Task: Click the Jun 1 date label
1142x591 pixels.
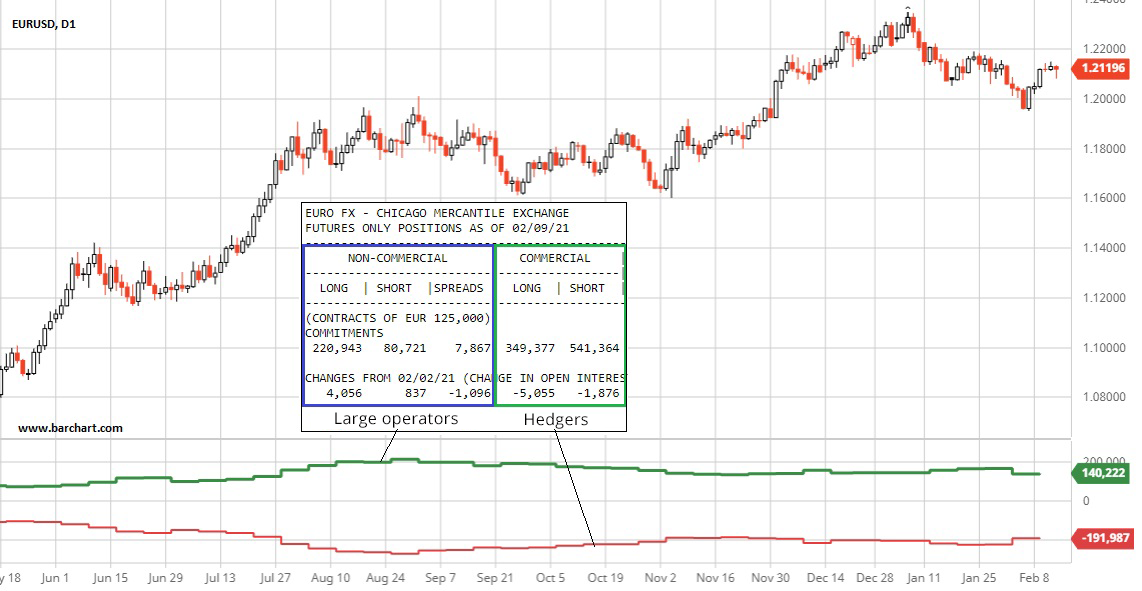Action: [55, 578]
